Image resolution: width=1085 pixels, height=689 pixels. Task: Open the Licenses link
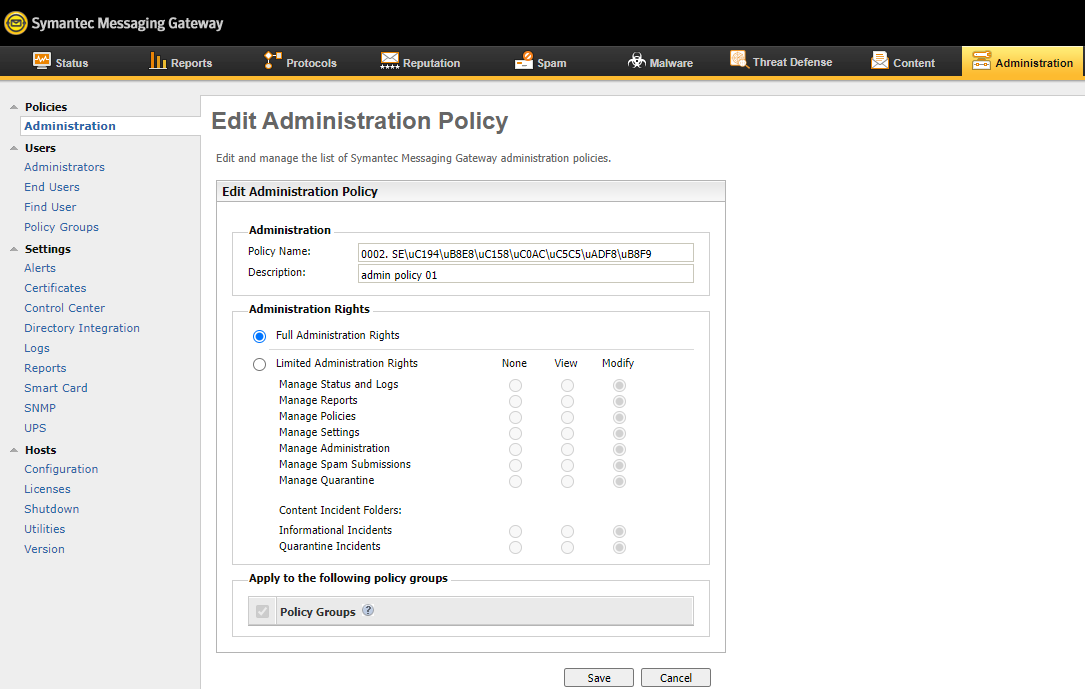47,489
